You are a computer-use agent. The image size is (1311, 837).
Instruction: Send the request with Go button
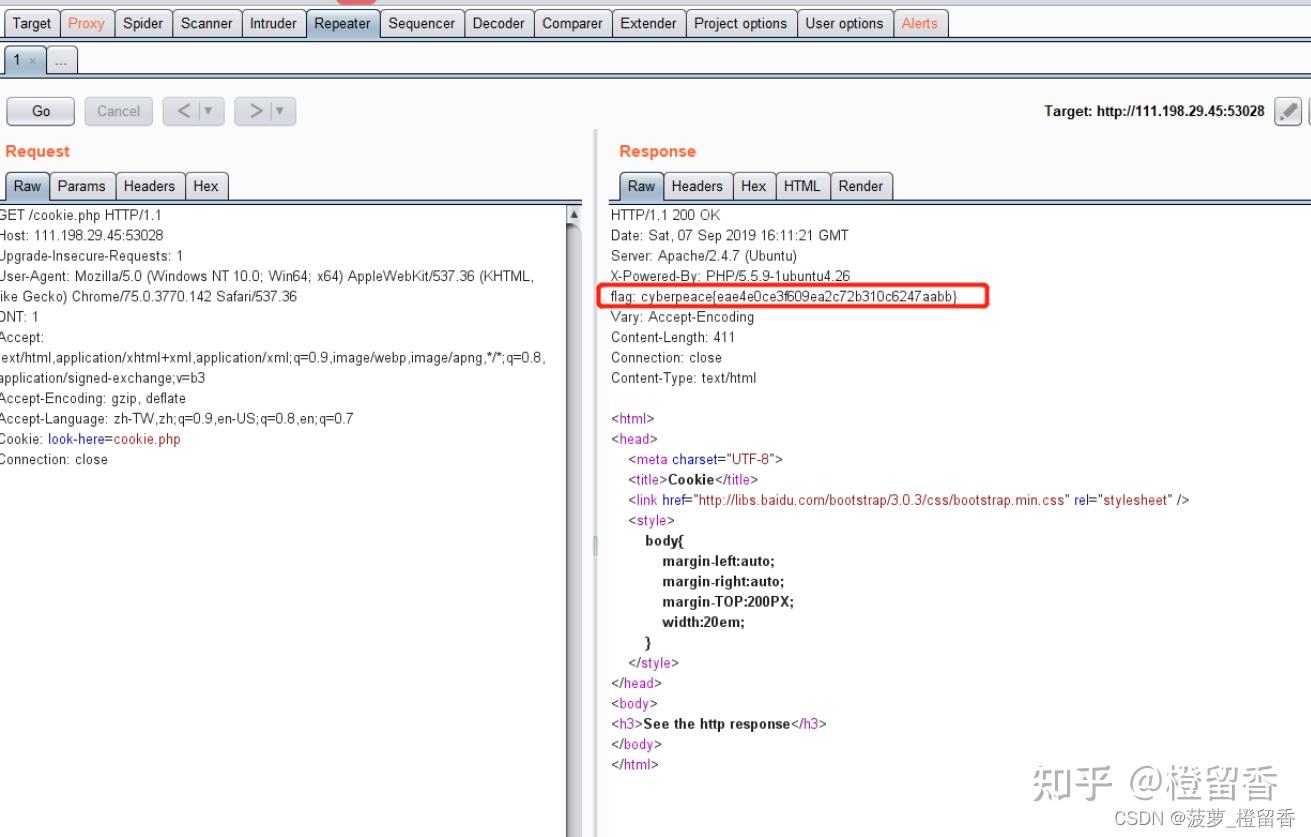[x=41, y=111]
